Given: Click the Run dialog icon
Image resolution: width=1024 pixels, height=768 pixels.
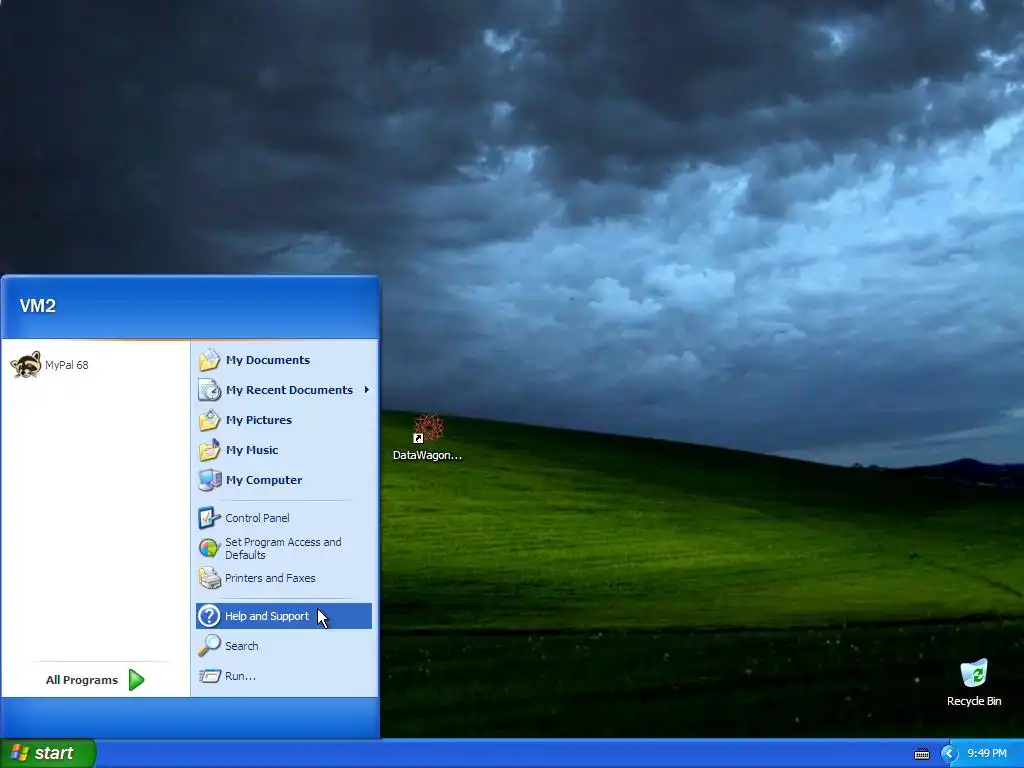Looking at the screenshot, I should 209,676.
